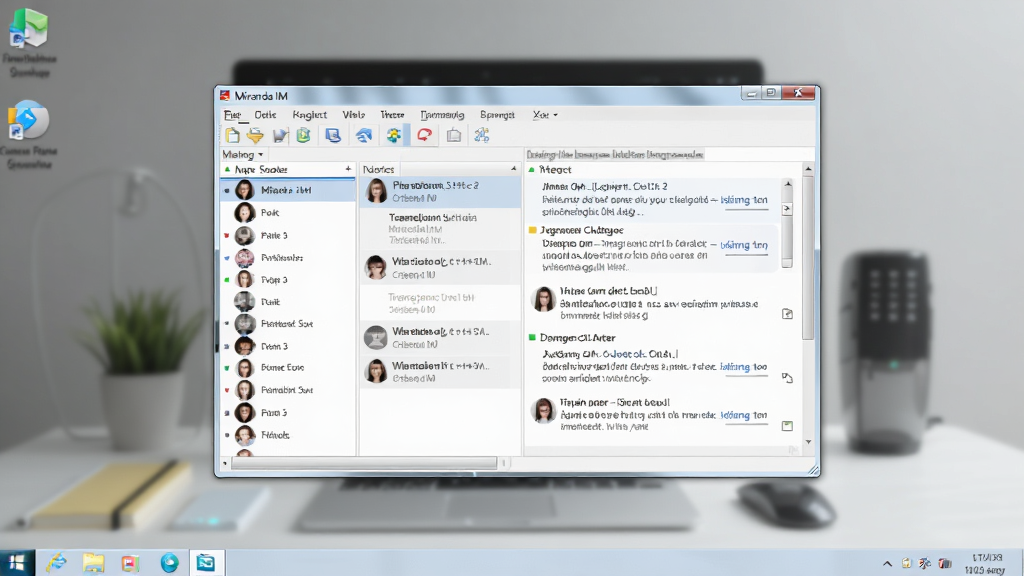Click the gray clipboard toolbar icon
This screenshot has width=1024, height=576.
click(x=454, y=135)
